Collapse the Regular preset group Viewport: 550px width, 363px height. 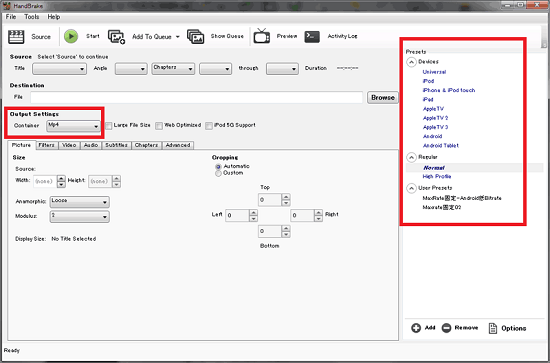pos(411,157)
